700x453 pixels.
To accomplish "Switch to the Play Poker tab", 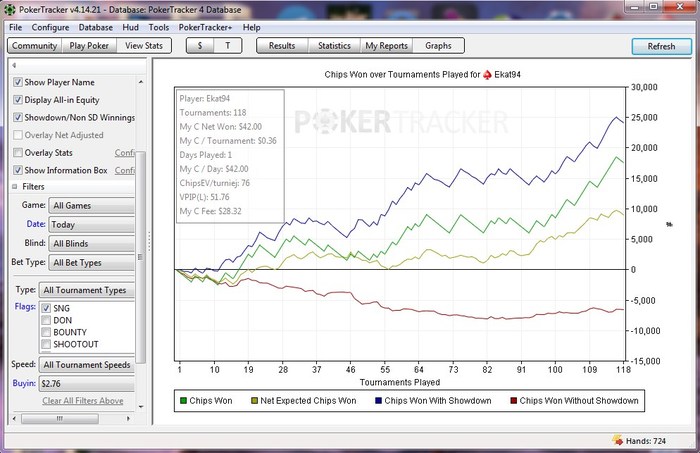I will pos(89,46).
